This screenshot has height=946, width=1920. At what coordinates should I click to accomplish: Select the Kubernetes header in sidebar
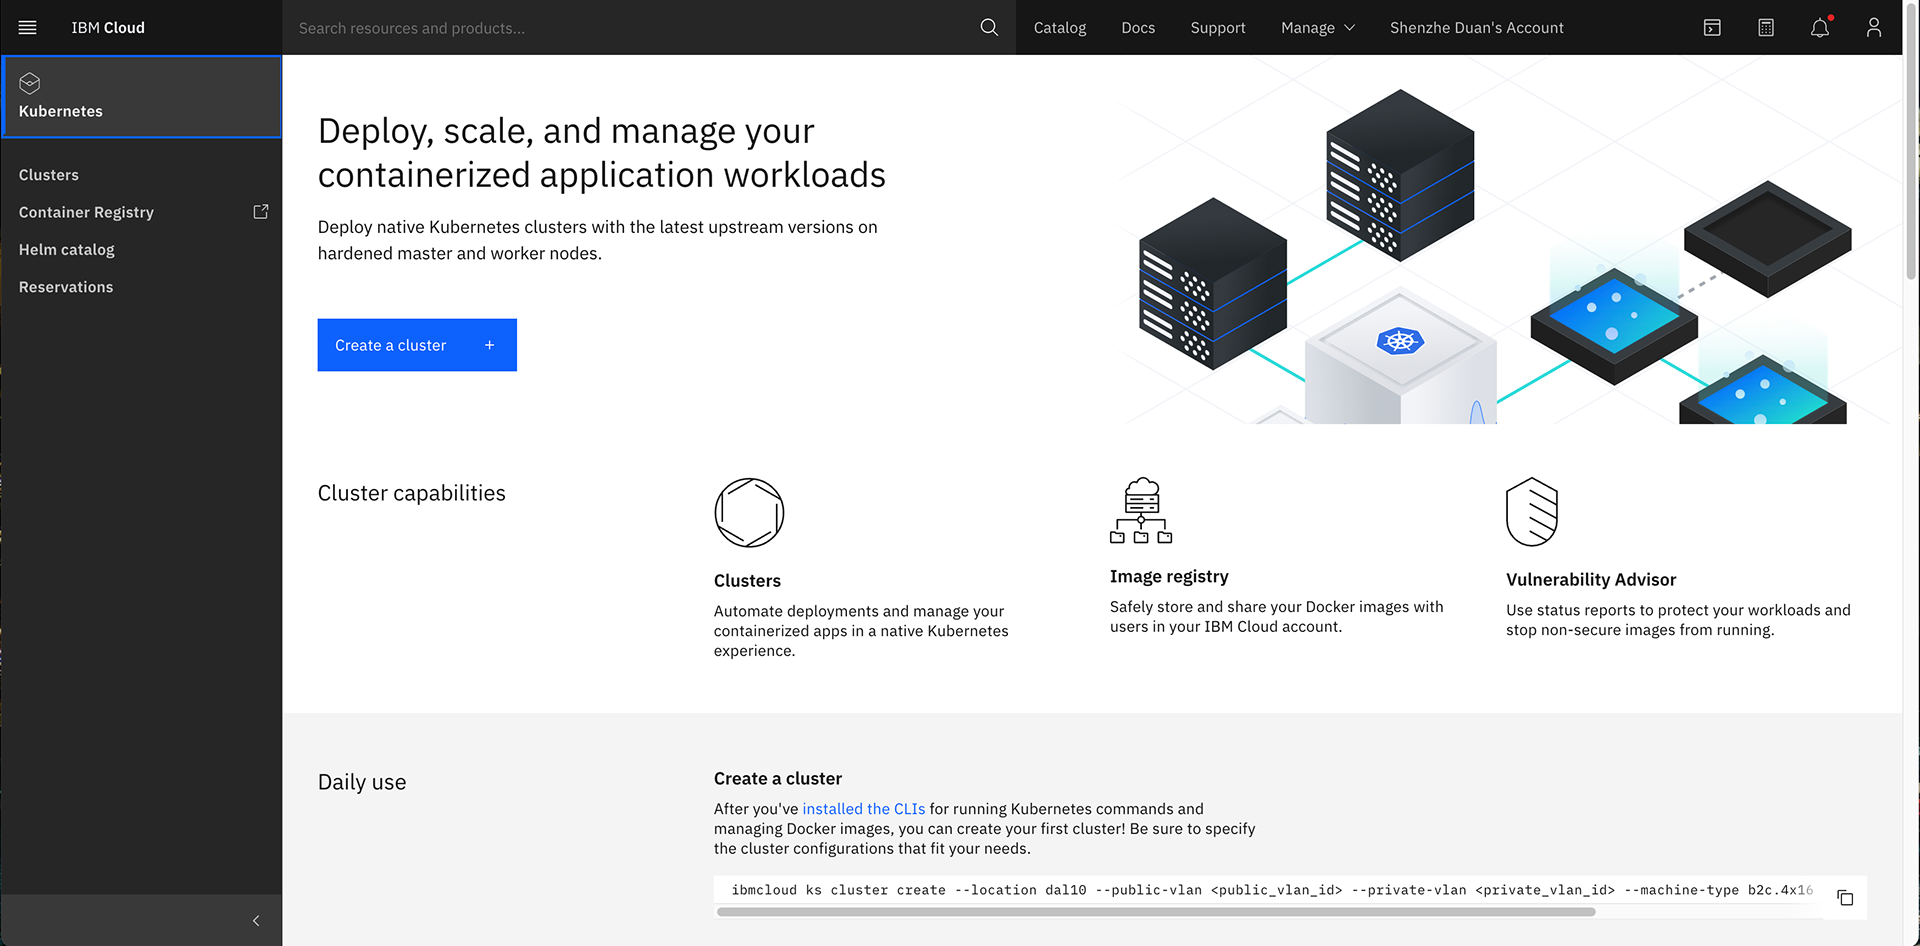tap(142, 97)
